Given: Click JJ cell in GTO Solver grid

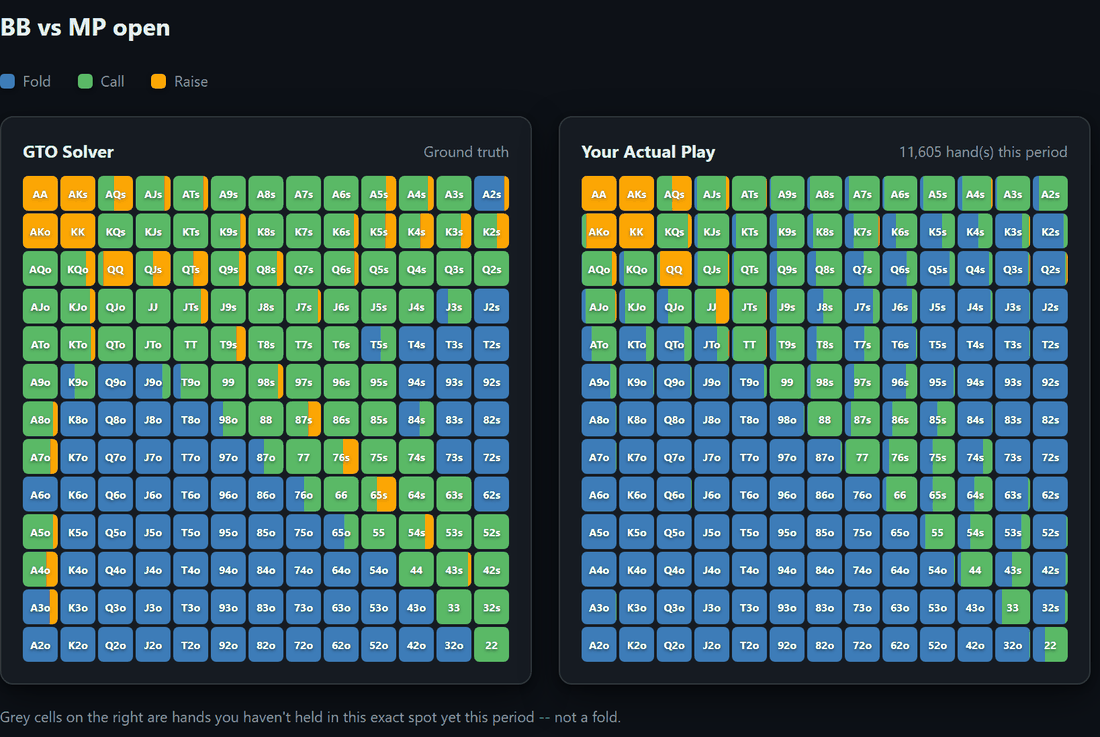Looking at the screenshot, I should 153,306.
